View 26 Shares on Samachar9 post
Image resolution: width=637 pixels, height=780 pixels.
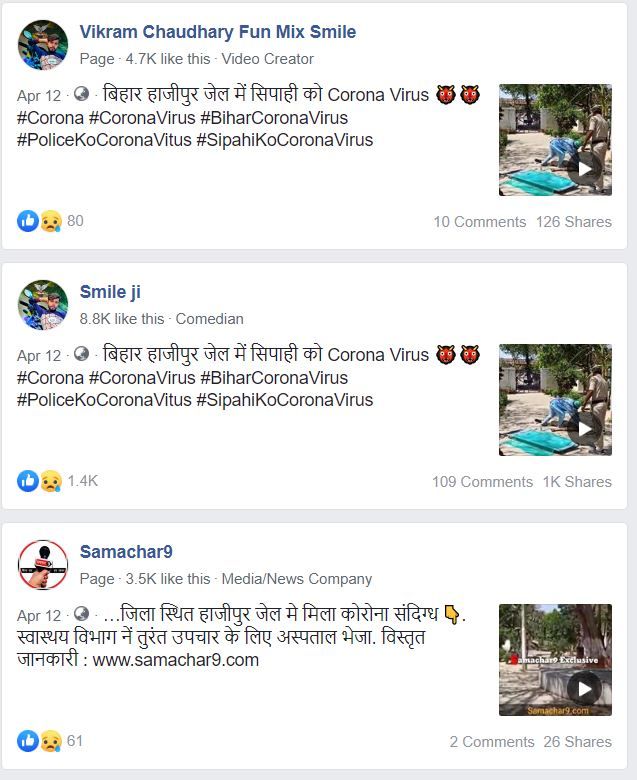577,742
